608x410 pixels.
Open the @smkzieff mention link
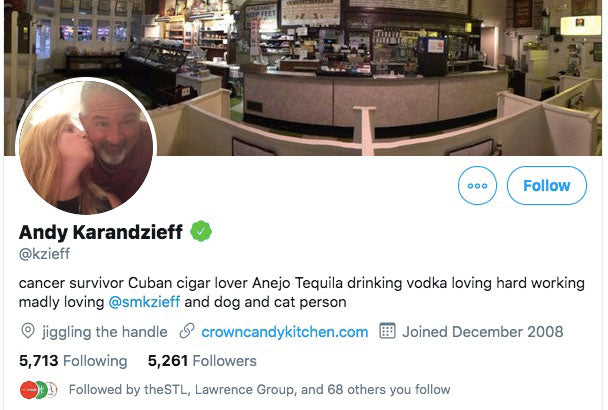[144, 302]
